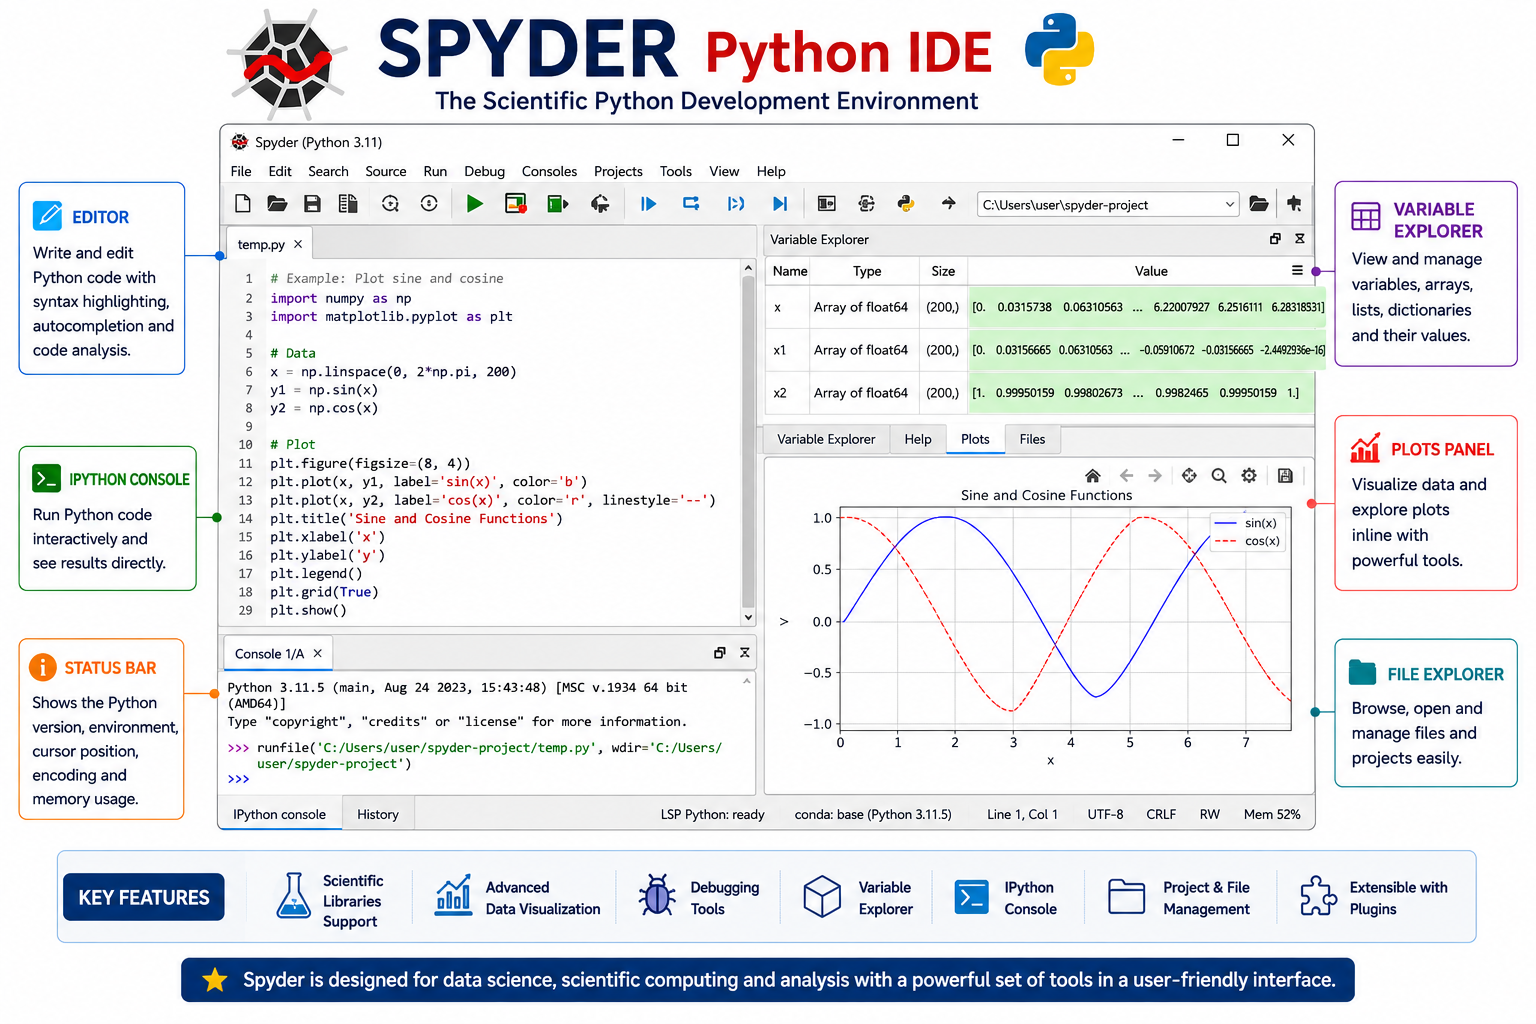Create a new file with the toolbar icon
This screenshot has width=1536, height=1024.
243,204
